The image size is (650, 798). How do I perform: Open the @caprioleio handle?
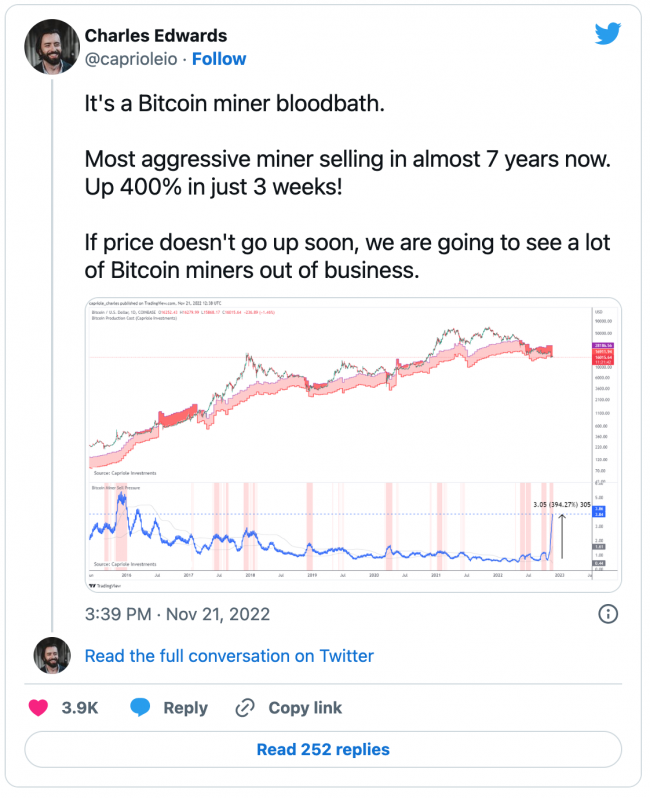coord(131,59)
